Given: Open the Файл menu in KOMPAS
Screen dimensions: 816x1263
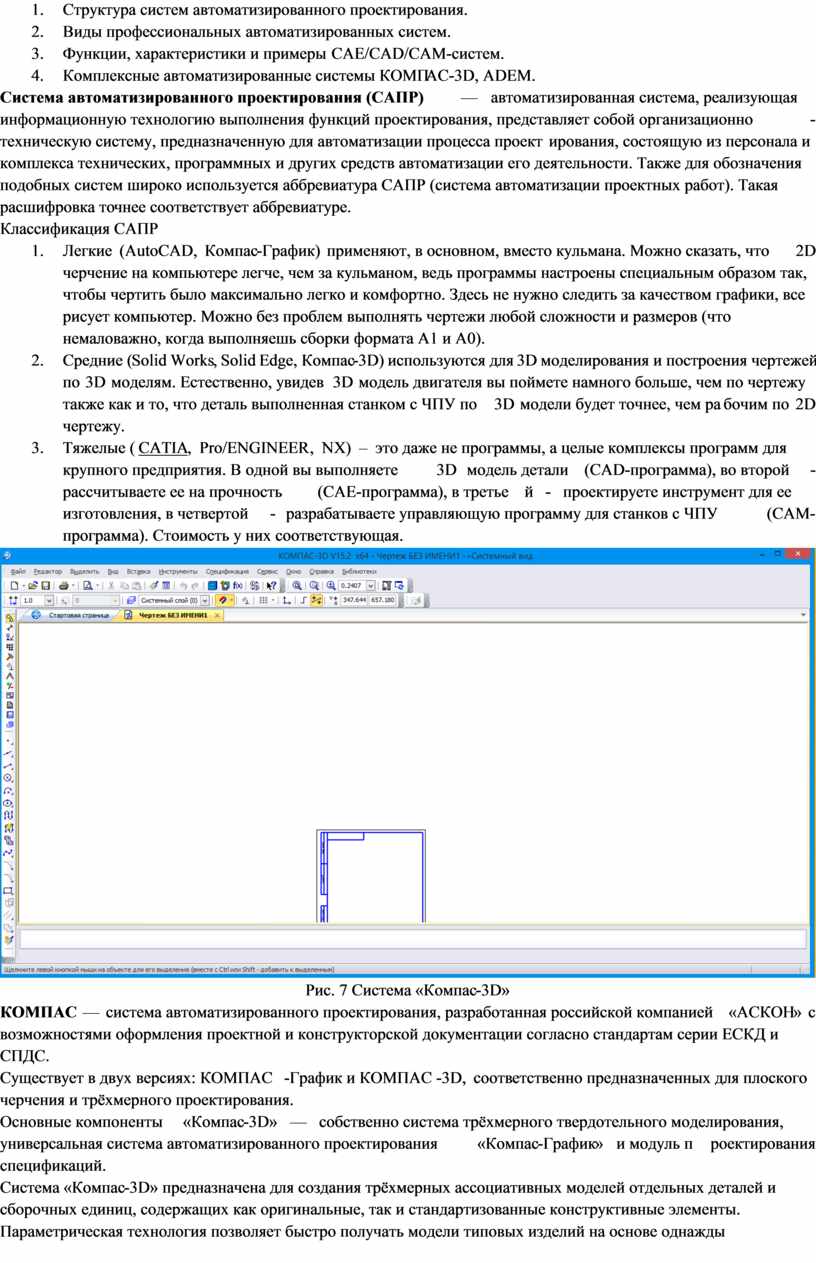Looking at the screenshot, I should 18,570.
